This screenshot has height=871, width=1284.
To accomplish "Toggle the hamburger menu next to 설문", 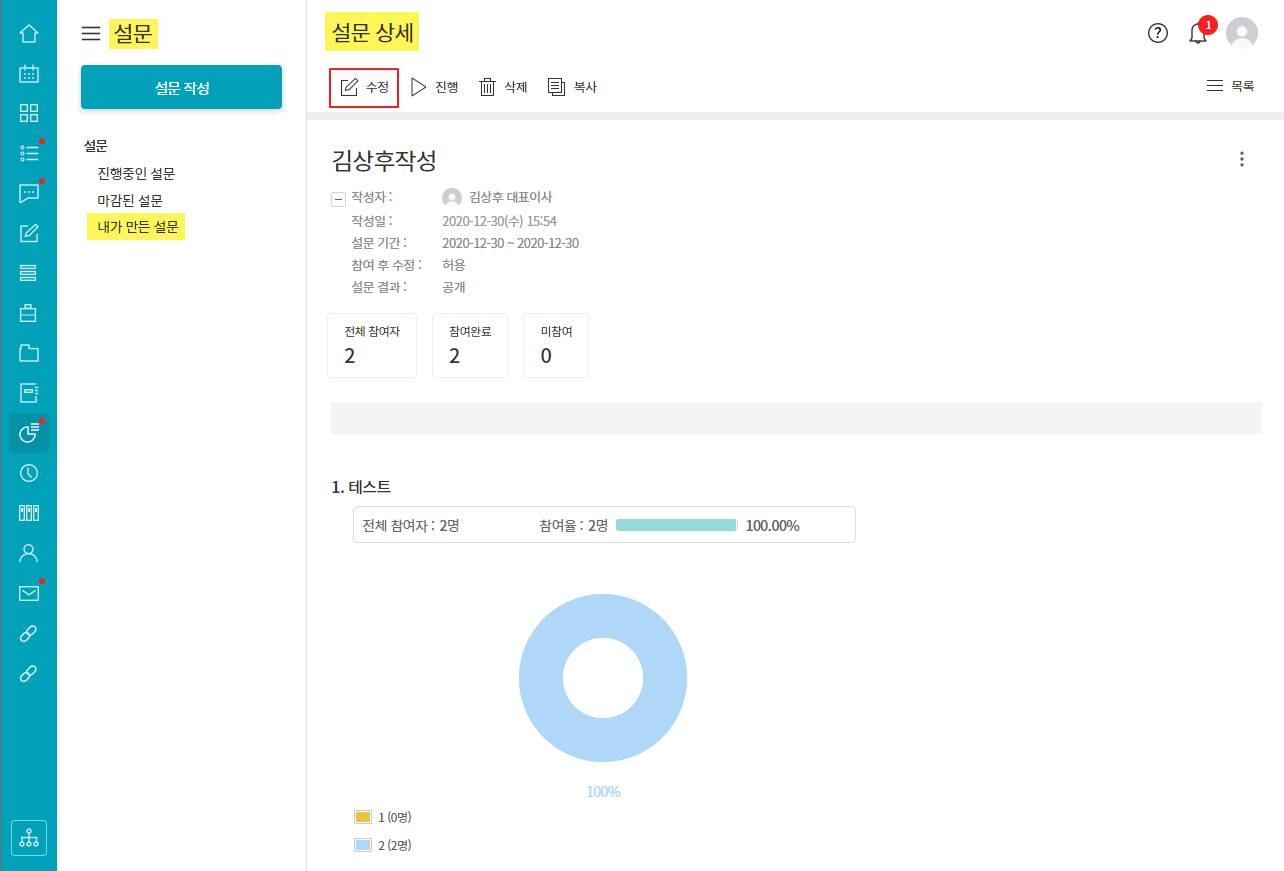I will 91,34.
